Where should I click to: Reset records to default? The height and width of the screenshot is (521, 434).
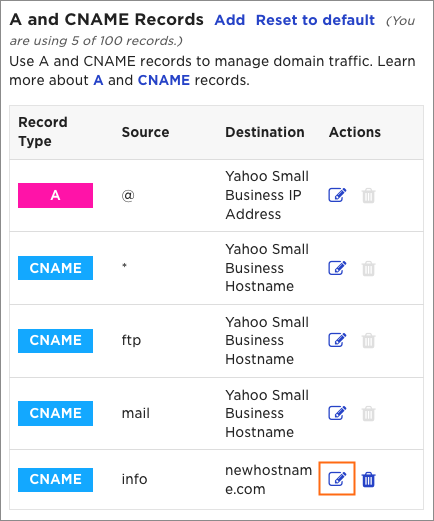pos(315,20)
